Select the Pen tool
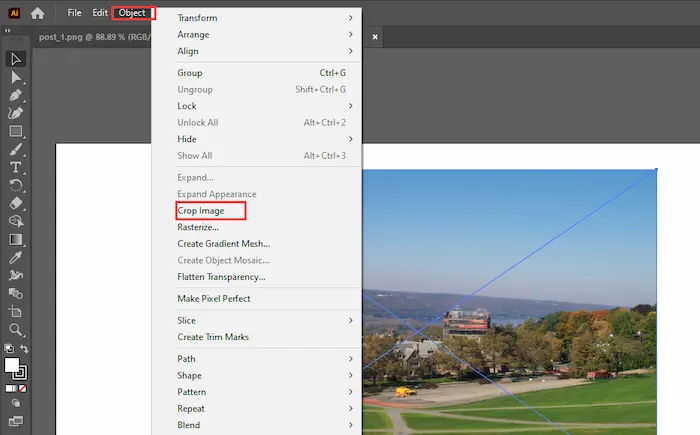Viewport: 700px width, 435px height. [16, 95]
